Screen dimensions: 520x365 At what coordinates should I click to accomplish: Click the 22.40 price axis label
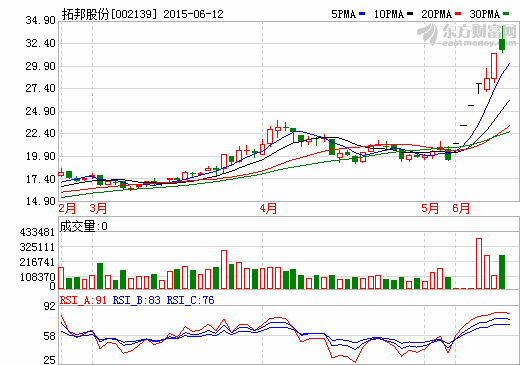[x=41, y=133]
